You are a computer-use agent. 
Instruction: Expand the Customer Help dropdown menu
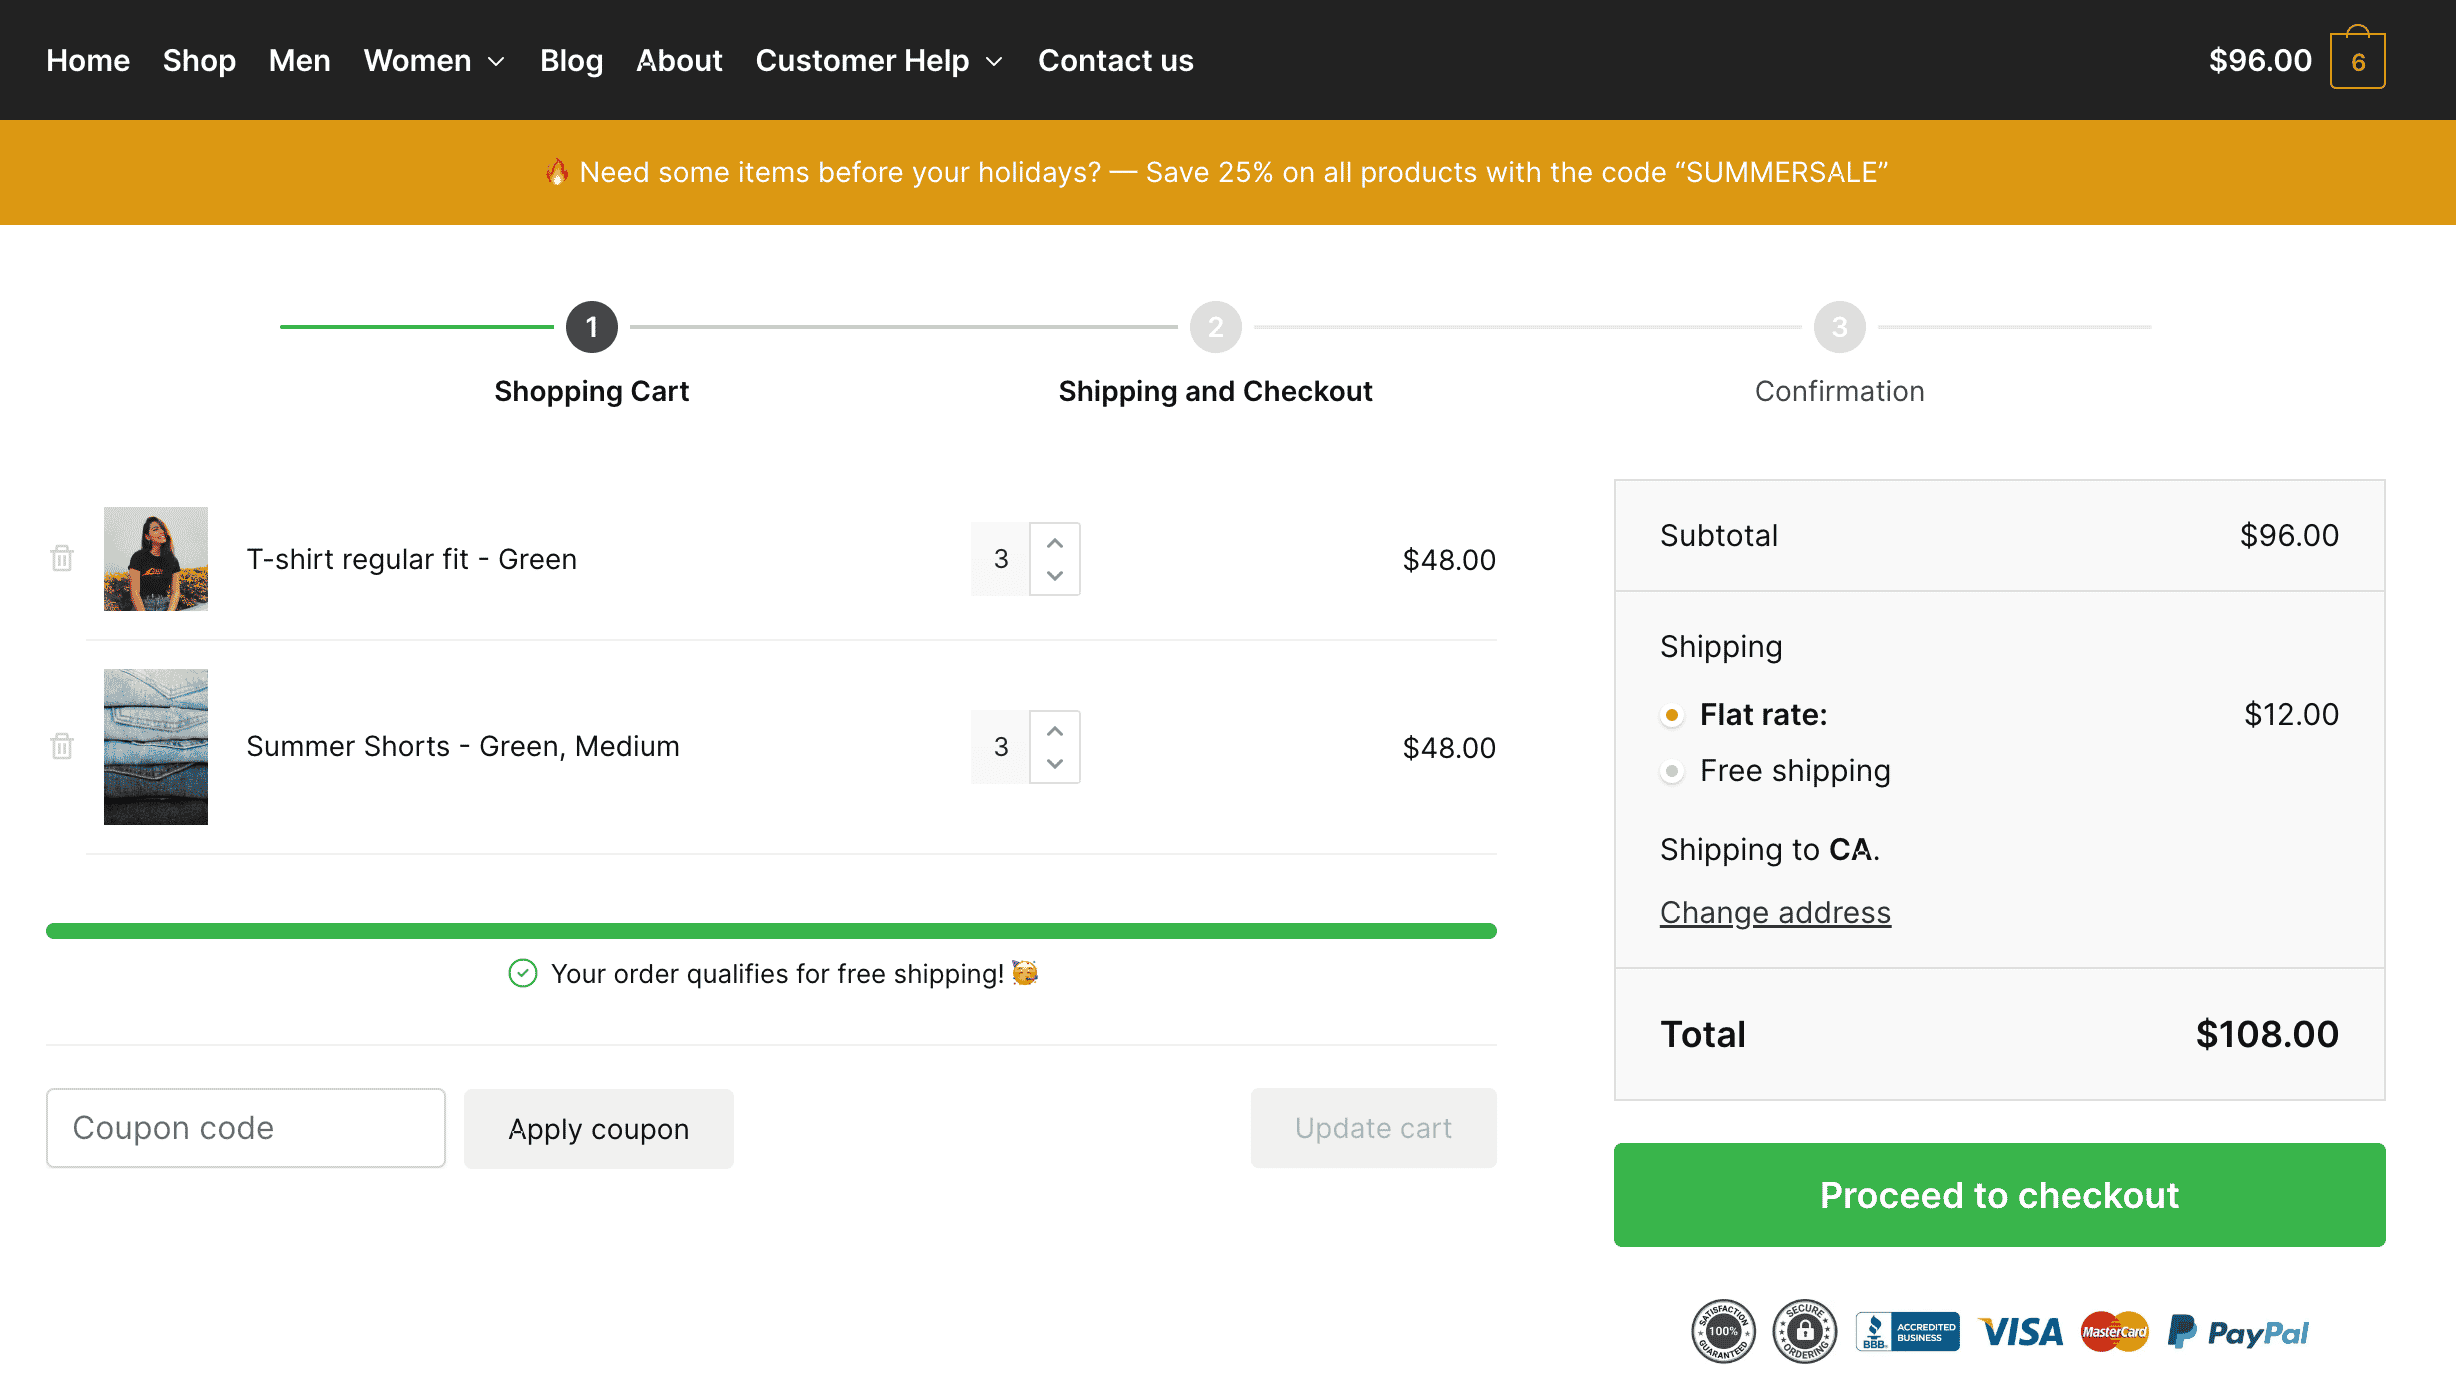tap(879, 60)
